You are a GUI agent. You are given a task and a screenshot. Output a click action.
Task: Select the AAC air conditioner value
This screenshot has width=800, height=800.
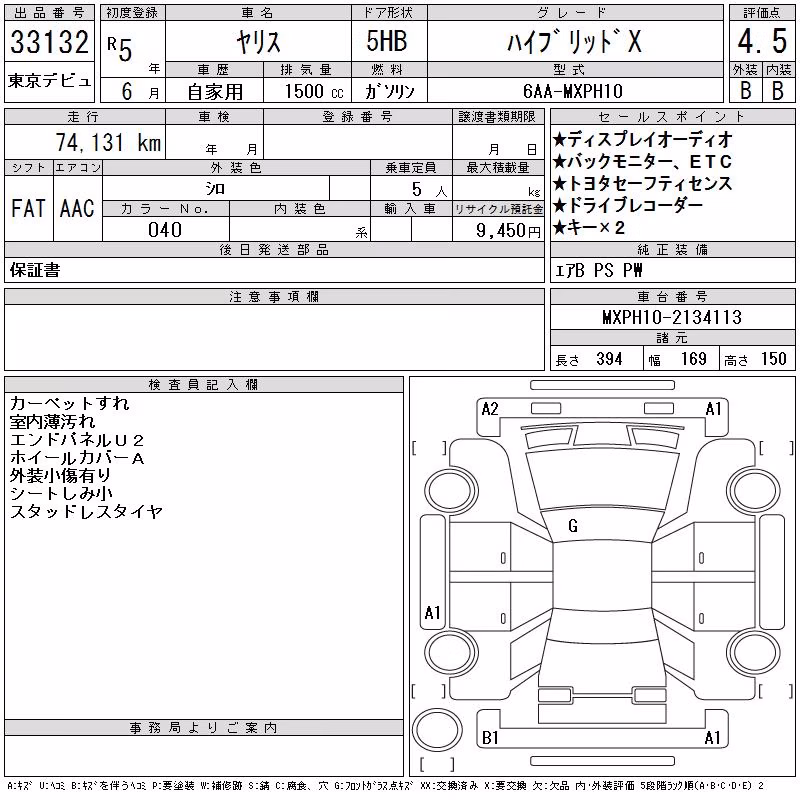pyautogui.click(x=77, y=208)
